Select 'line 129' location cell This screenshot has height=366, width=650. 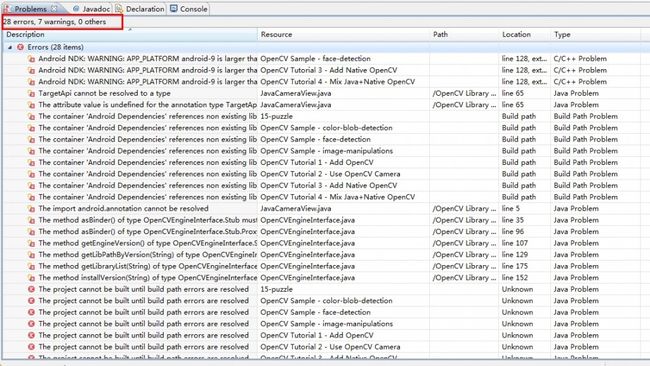[514, 255]
